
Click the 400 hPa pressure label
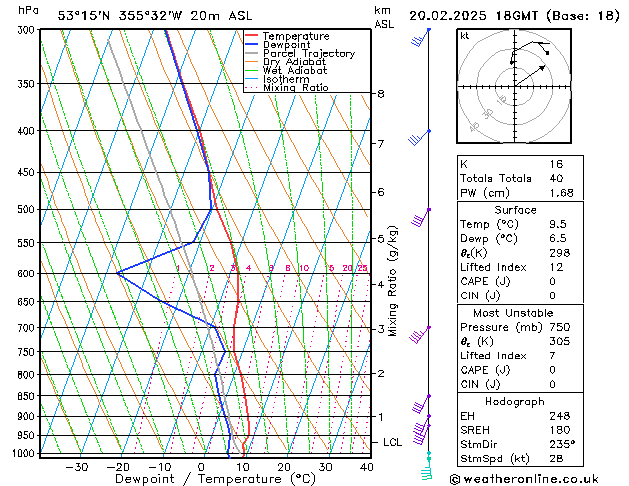[28, 131]
